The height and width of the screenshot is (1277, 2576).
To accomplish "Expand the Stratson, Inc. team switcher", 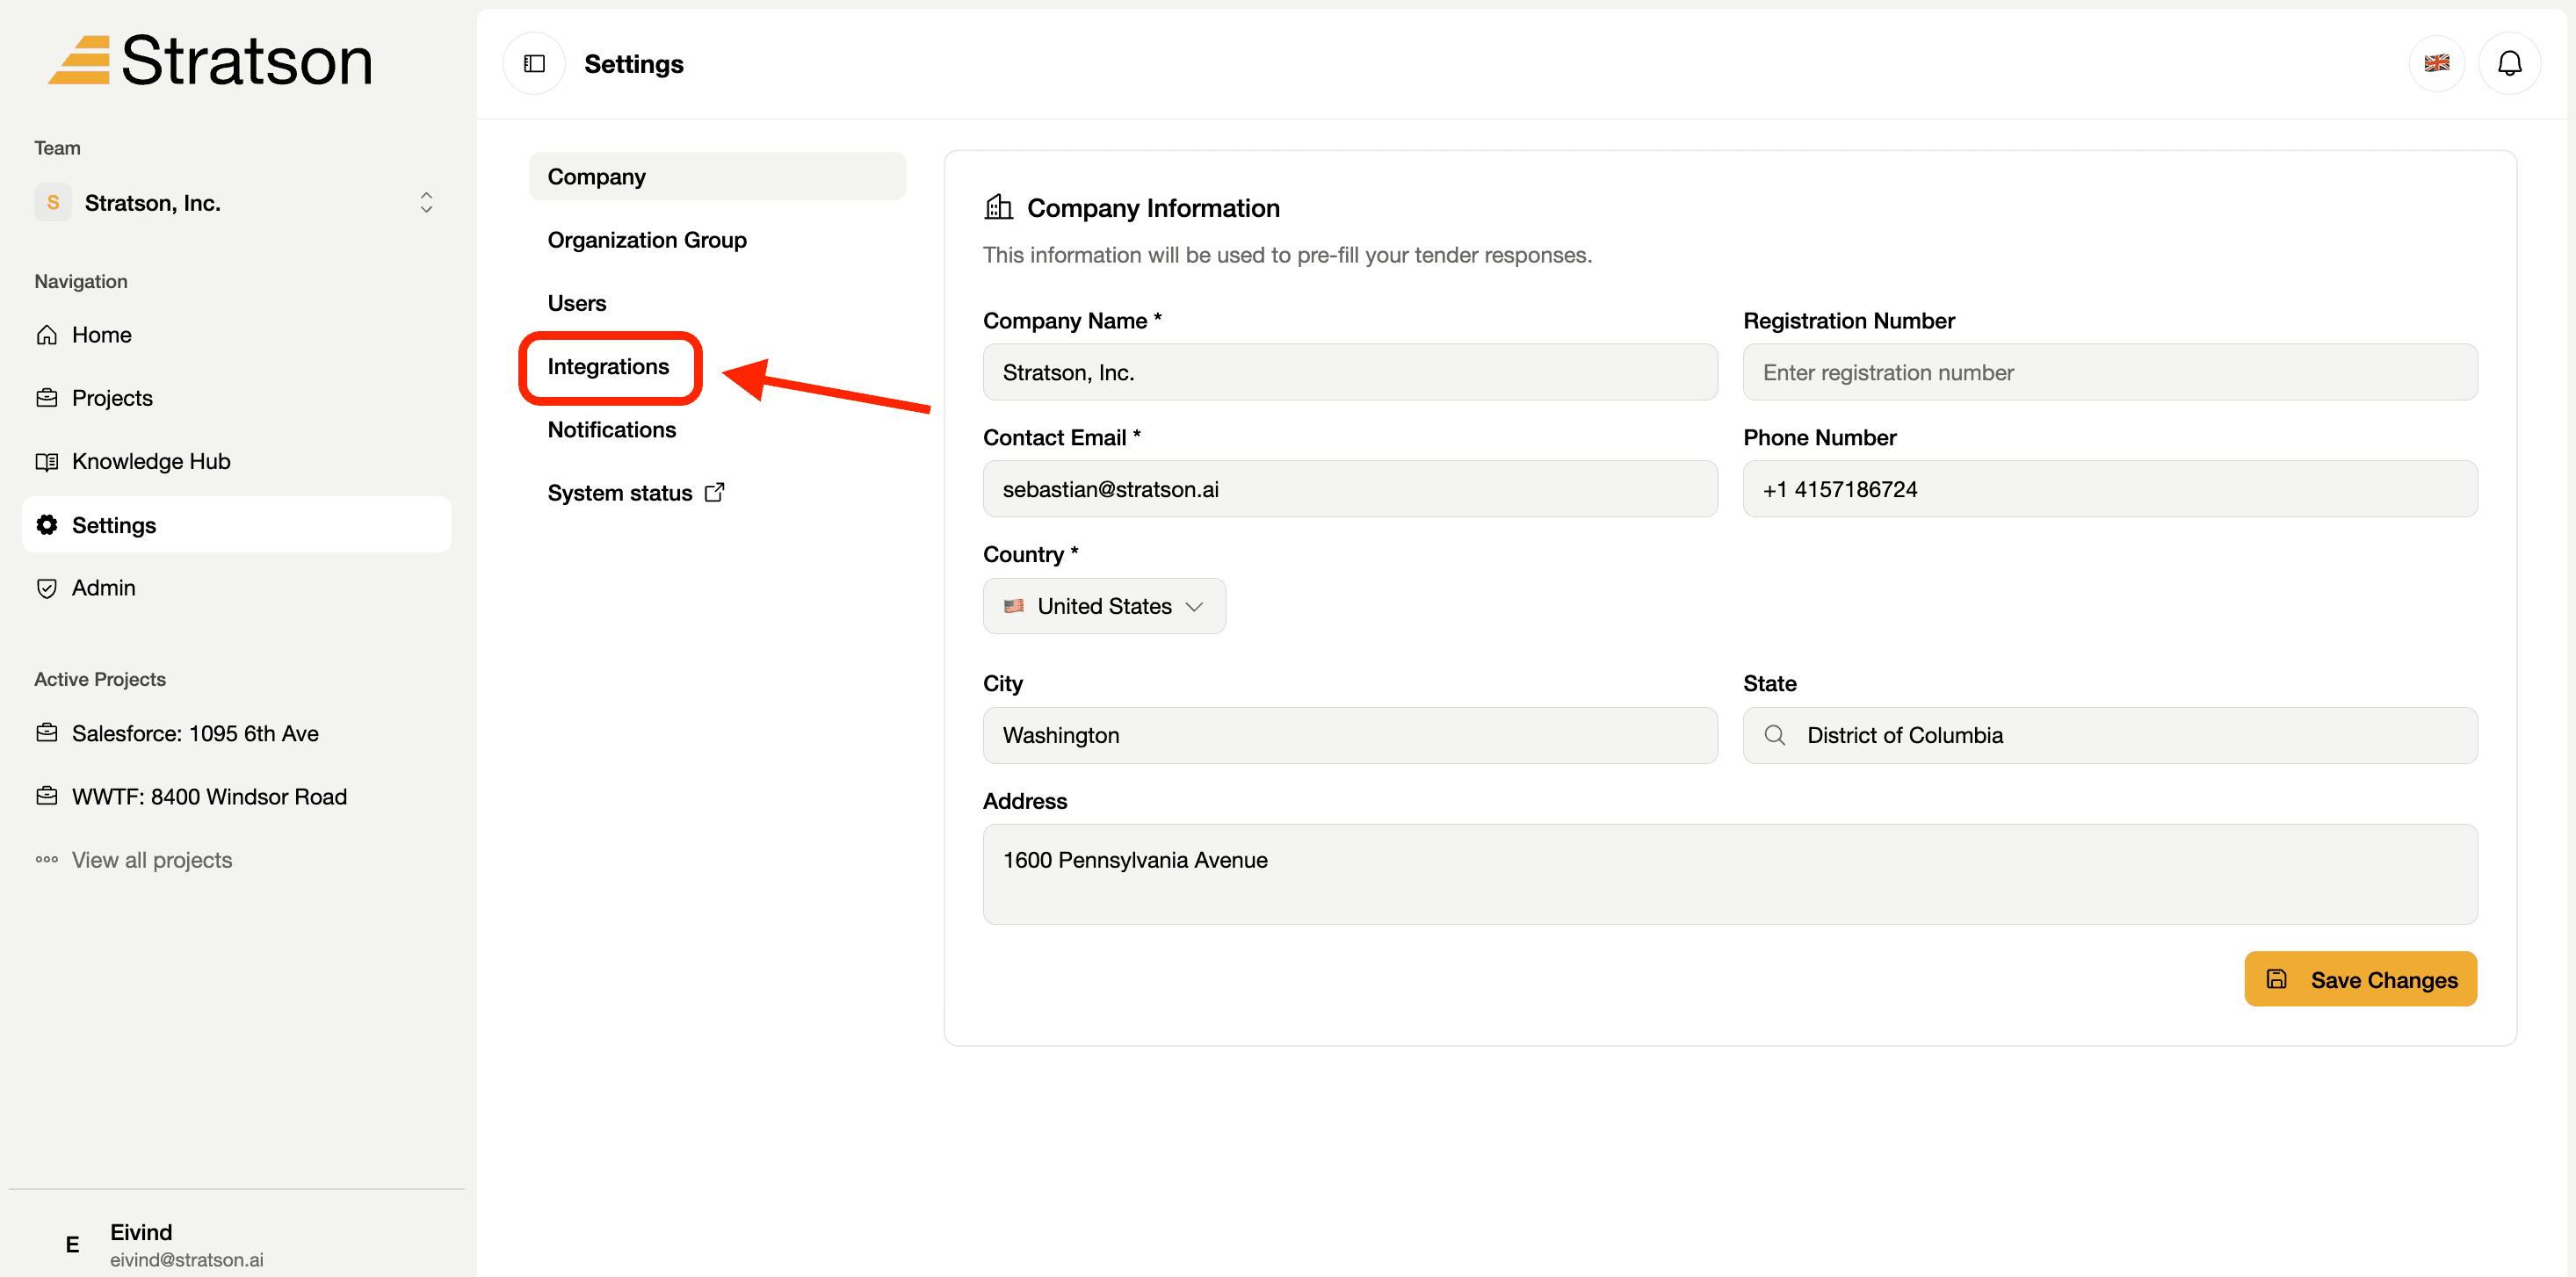I will coord(237,203).
